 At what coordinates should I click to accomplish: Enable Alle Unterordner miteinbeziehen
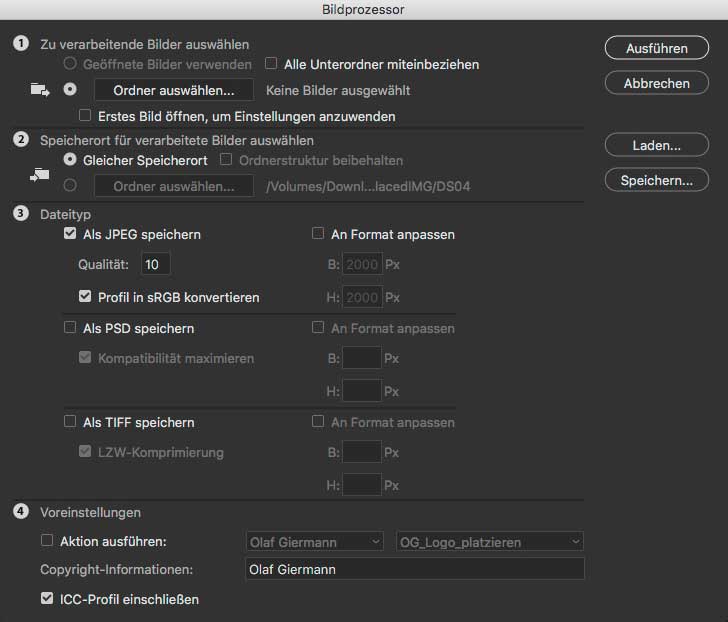click(271, 63)
